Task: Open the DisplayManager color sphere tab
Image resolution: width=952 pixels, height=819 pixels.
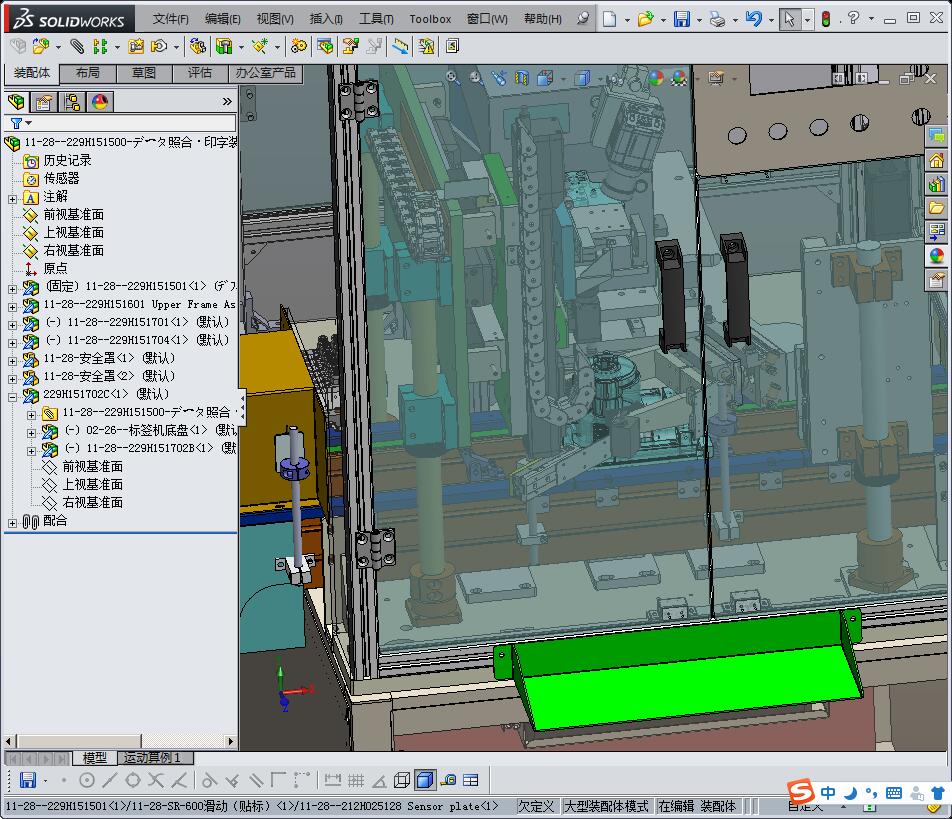Action: (x=100, y=101)
